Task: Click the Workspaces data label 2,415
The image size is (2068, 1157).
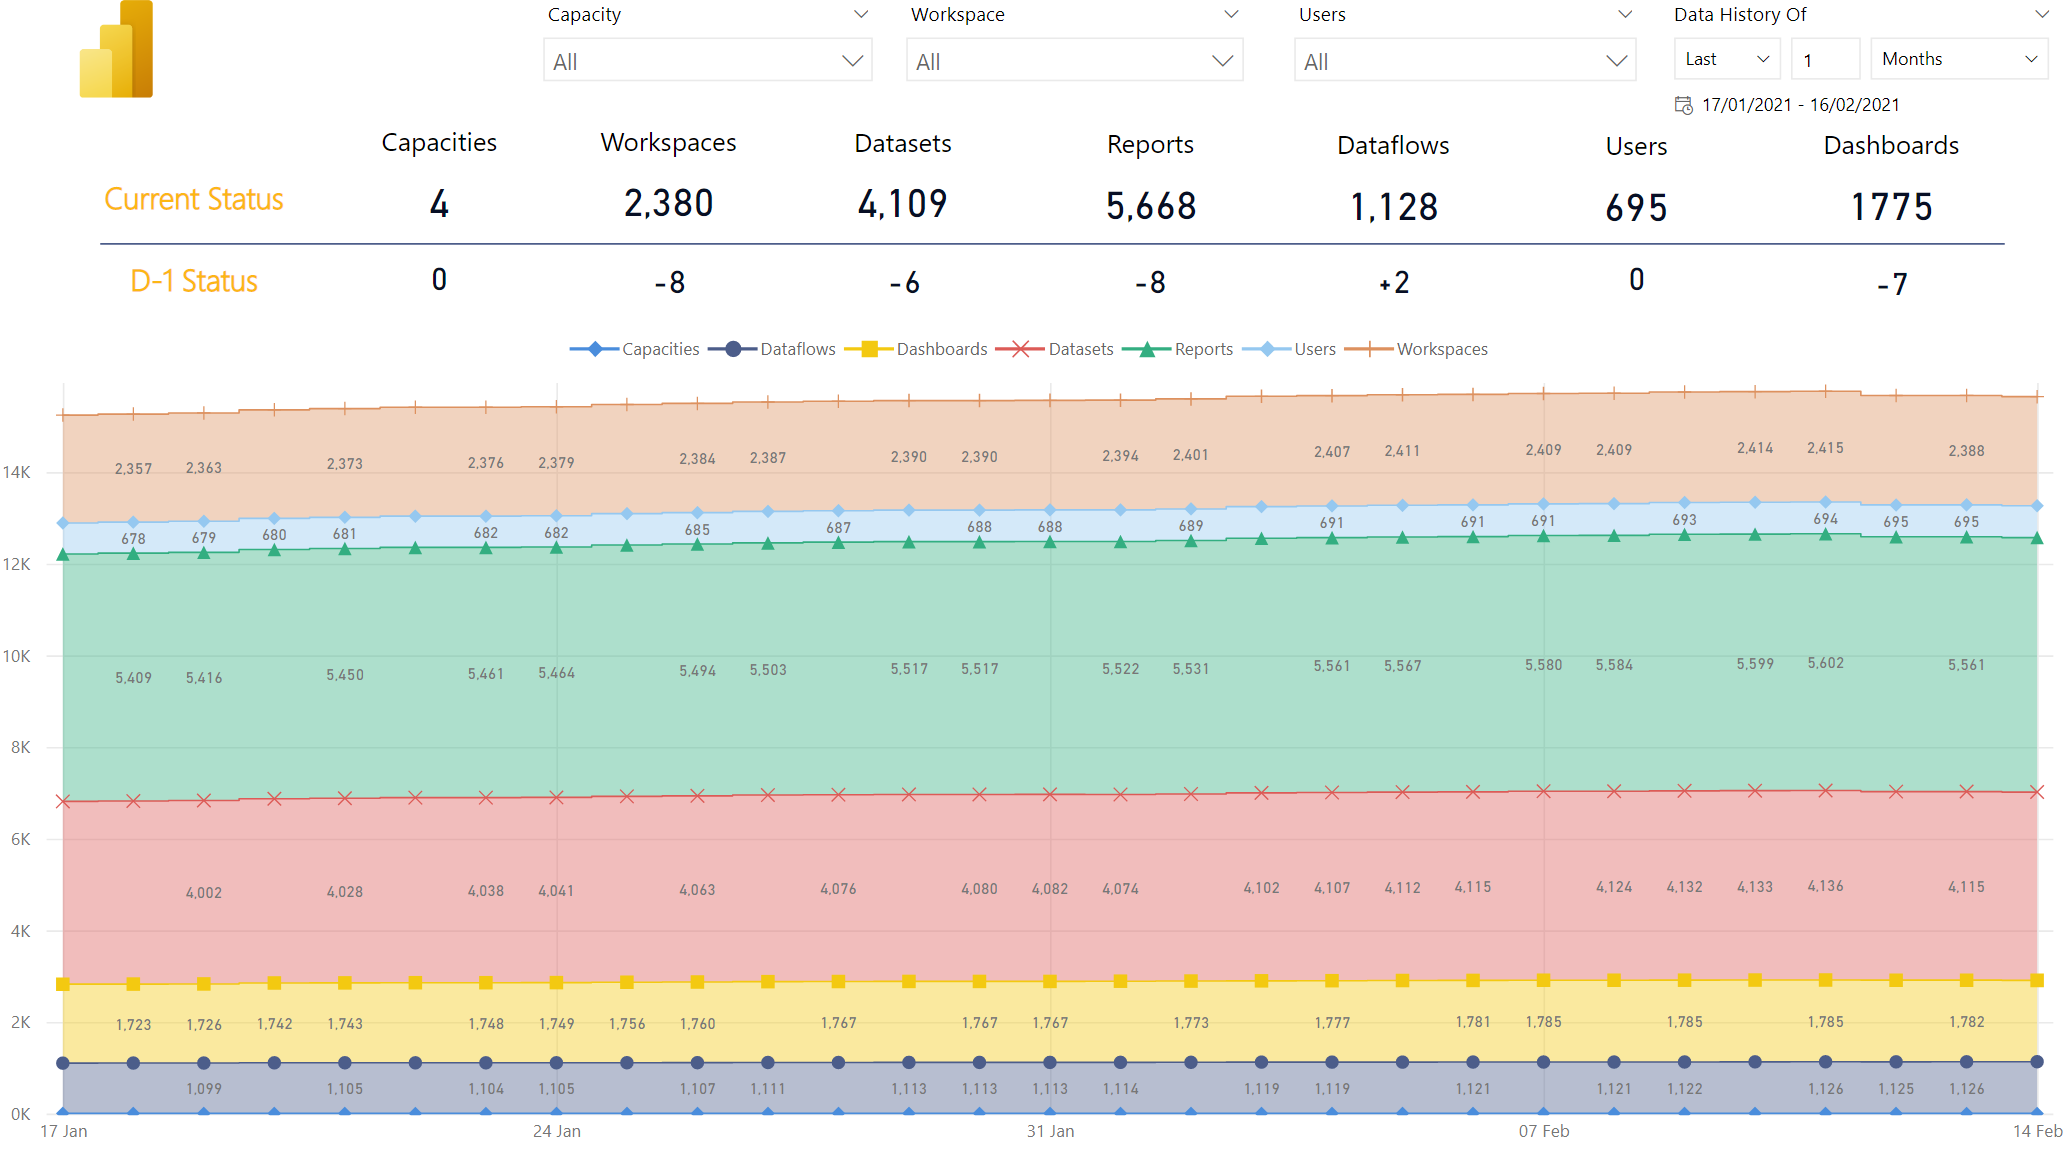Action: coord(1825,448)
